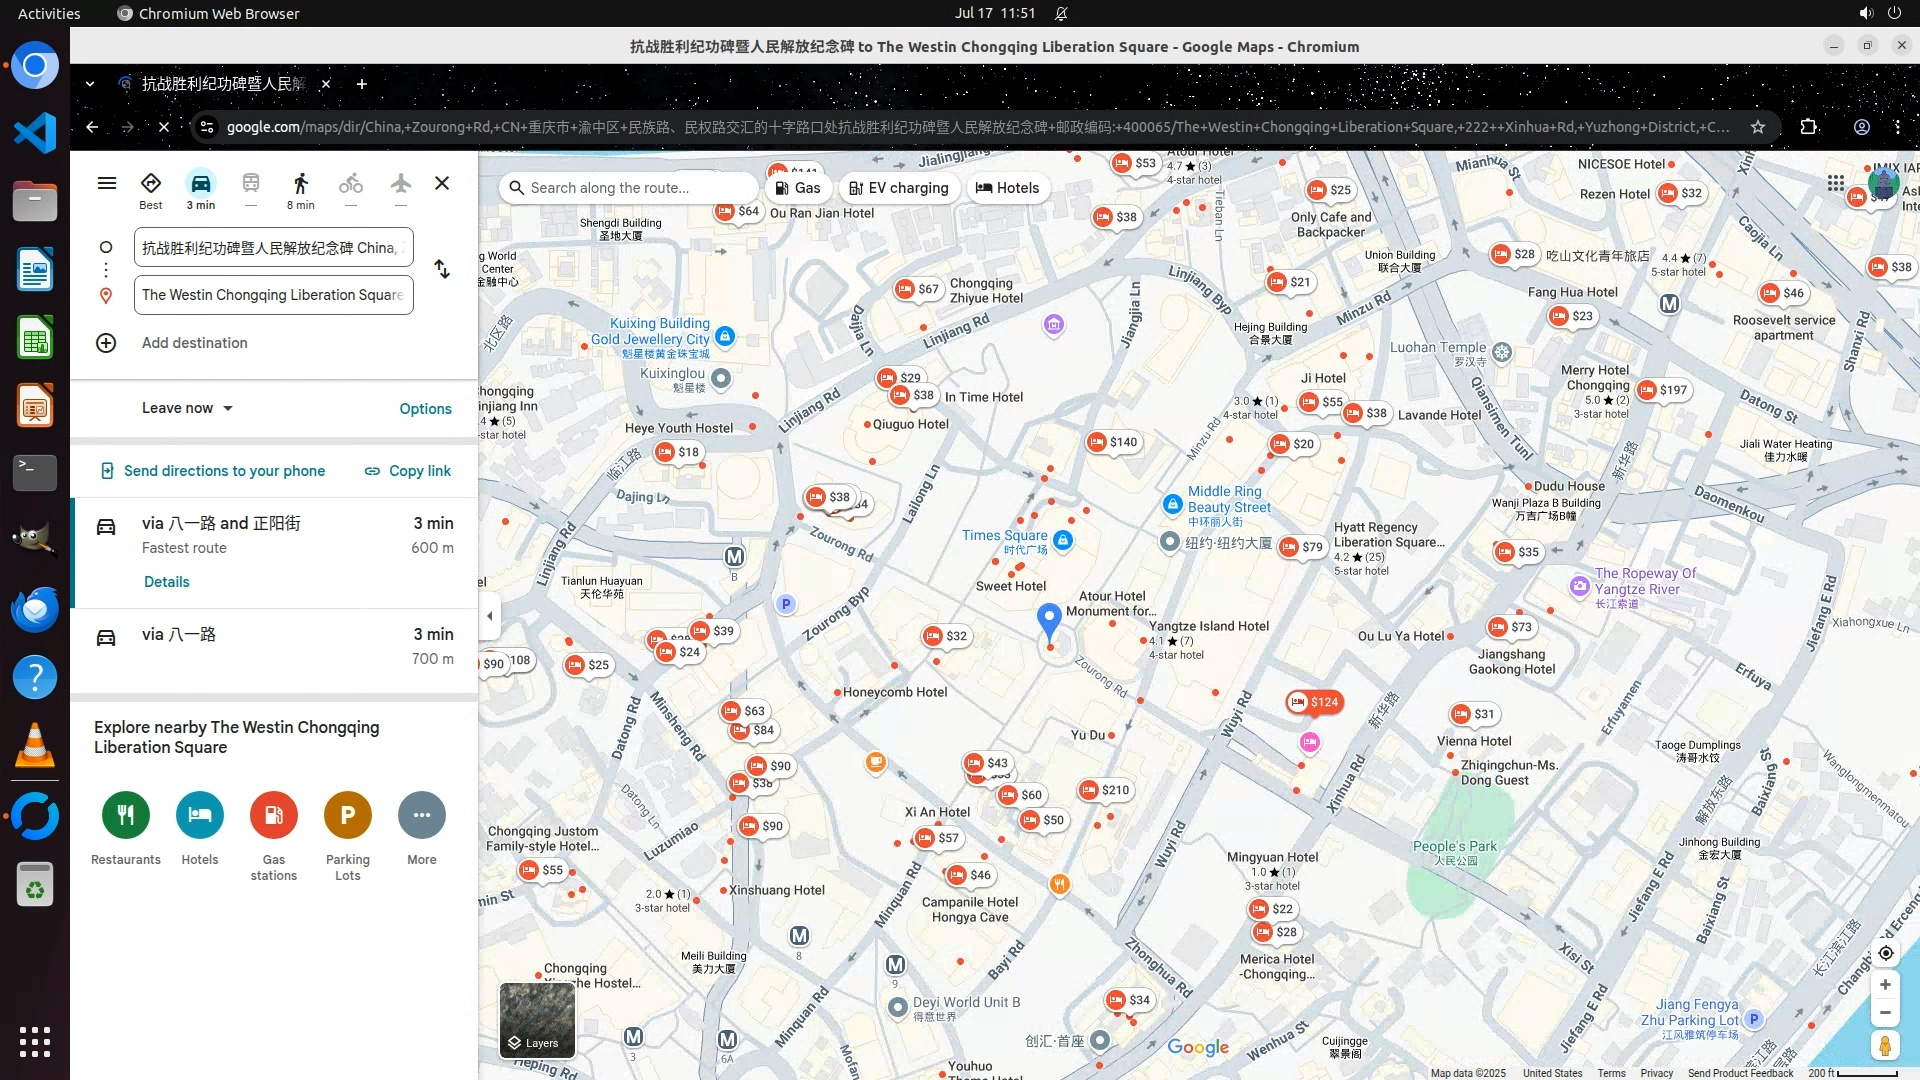The height and width of the screenshot is (1080, 1920).
Task: Open the tab search dropdown arrow
Action: click(90, 84)
